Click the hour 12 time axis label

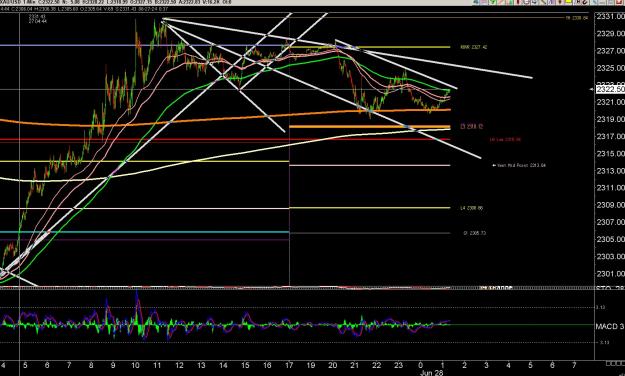[179, 365]
